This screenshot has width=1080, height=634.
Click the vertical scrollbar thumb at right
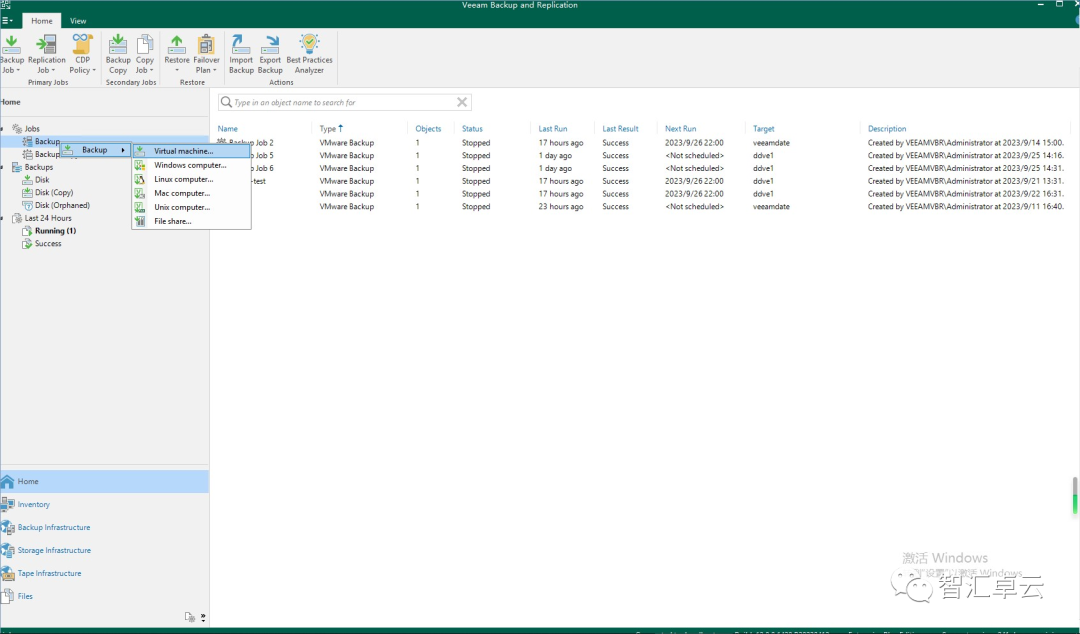pos(1074,495)
